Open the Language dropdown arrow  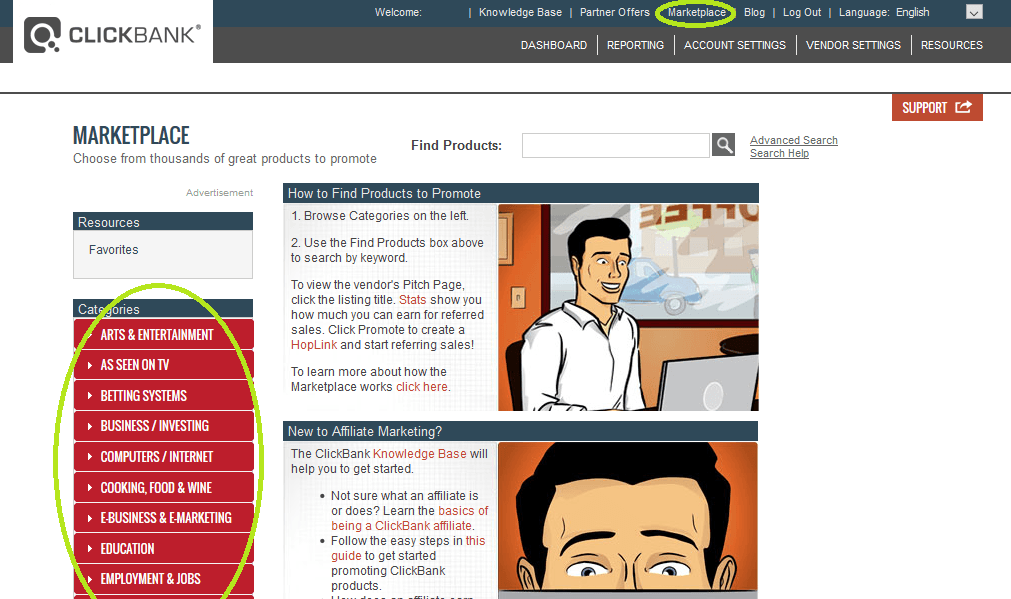(974, 13)
